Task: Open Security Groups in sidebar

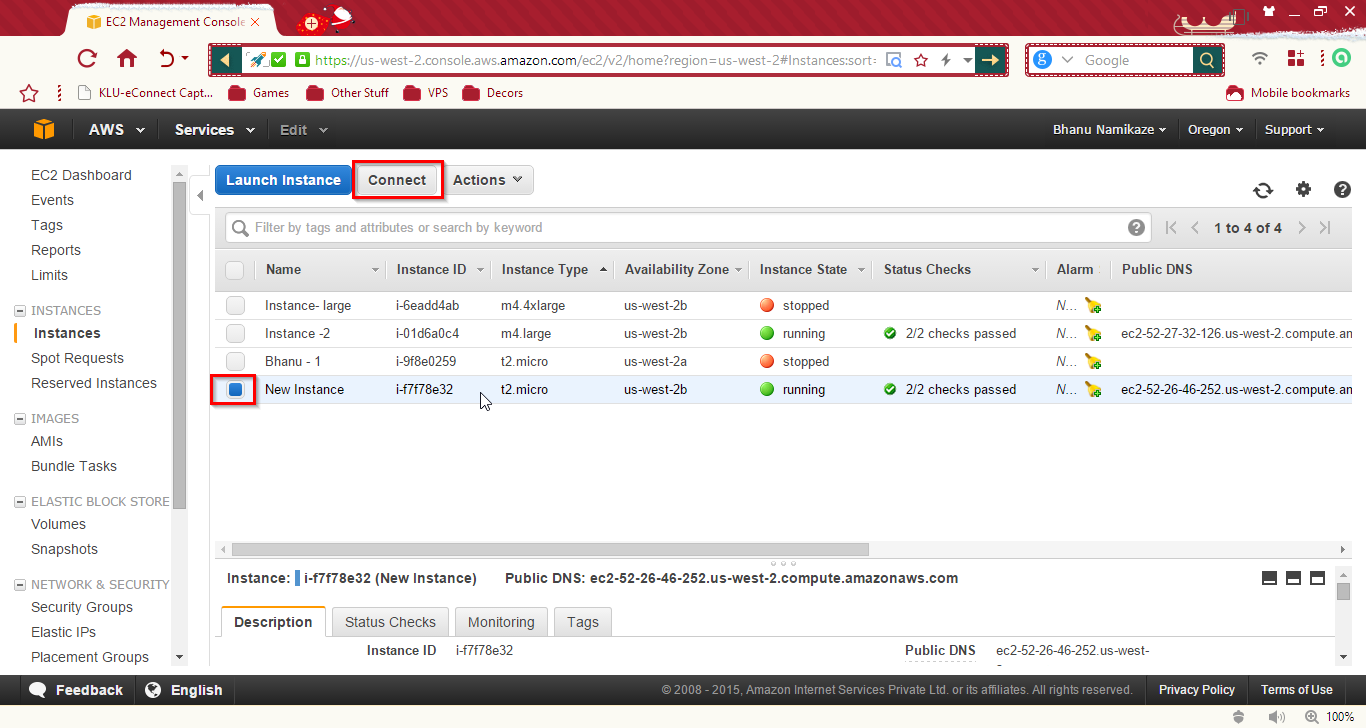Action: (x=82, y=607)
